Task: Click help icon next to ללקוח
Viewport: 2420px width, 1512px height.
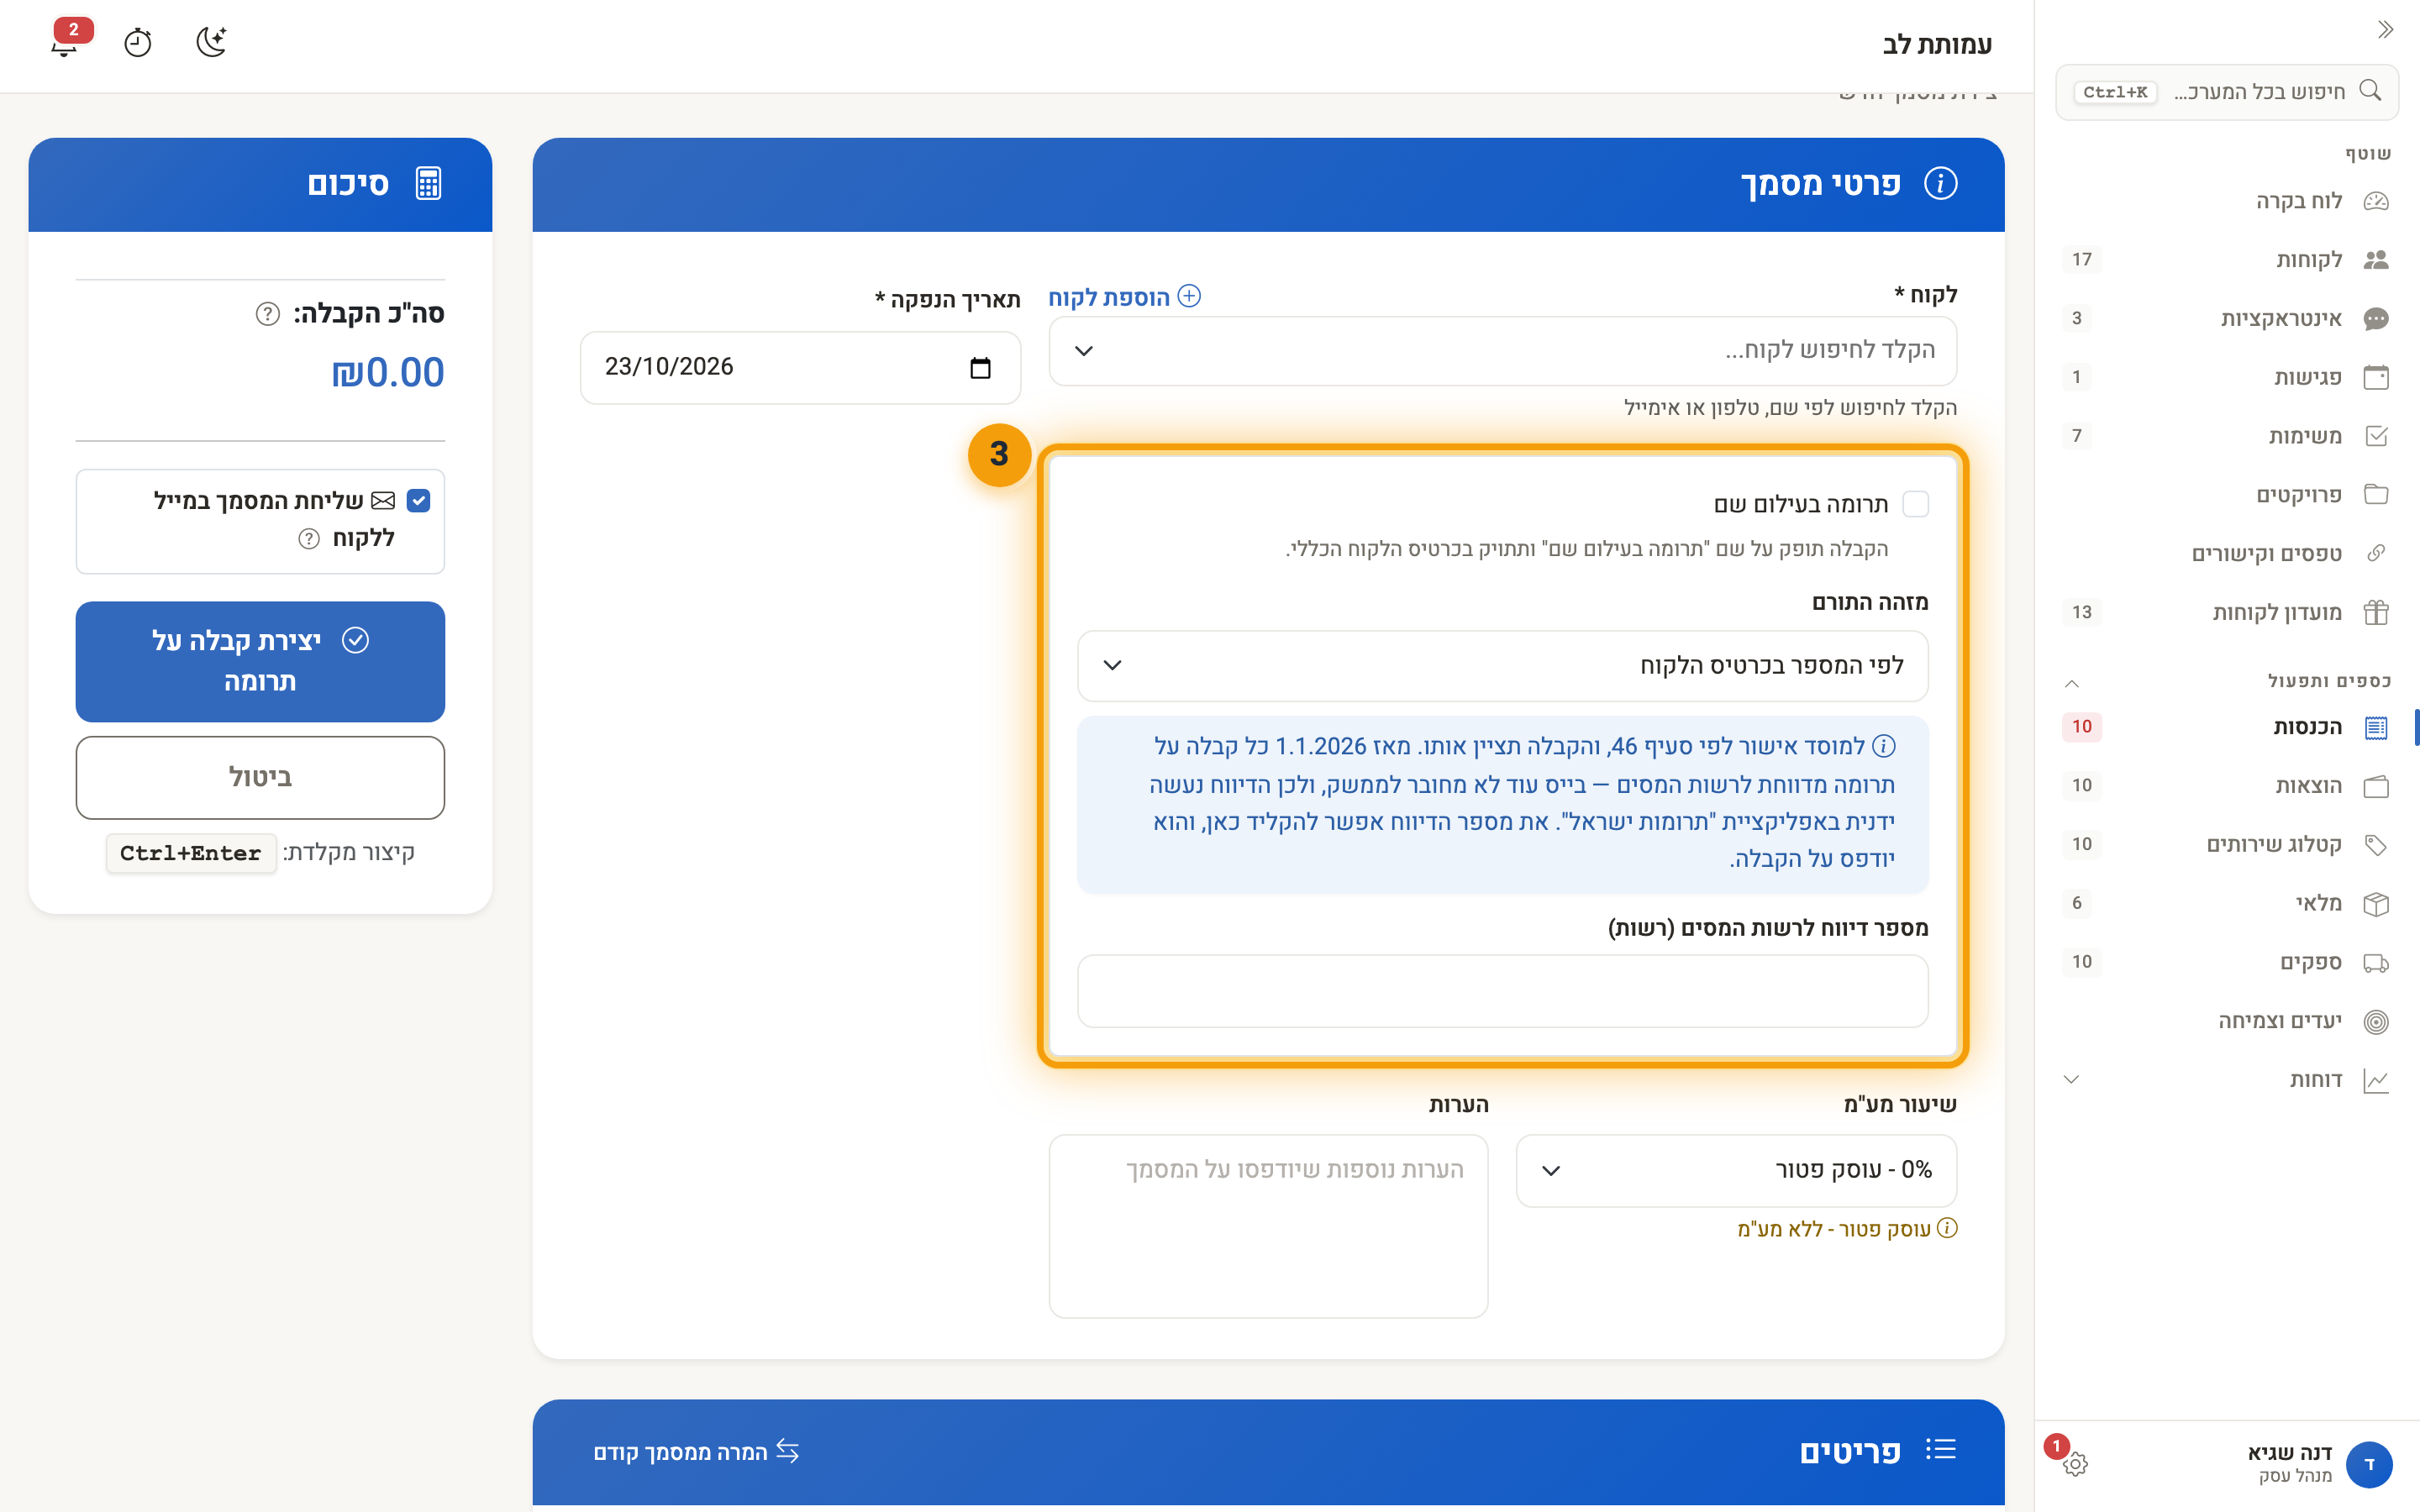Action: coord(309,539)
